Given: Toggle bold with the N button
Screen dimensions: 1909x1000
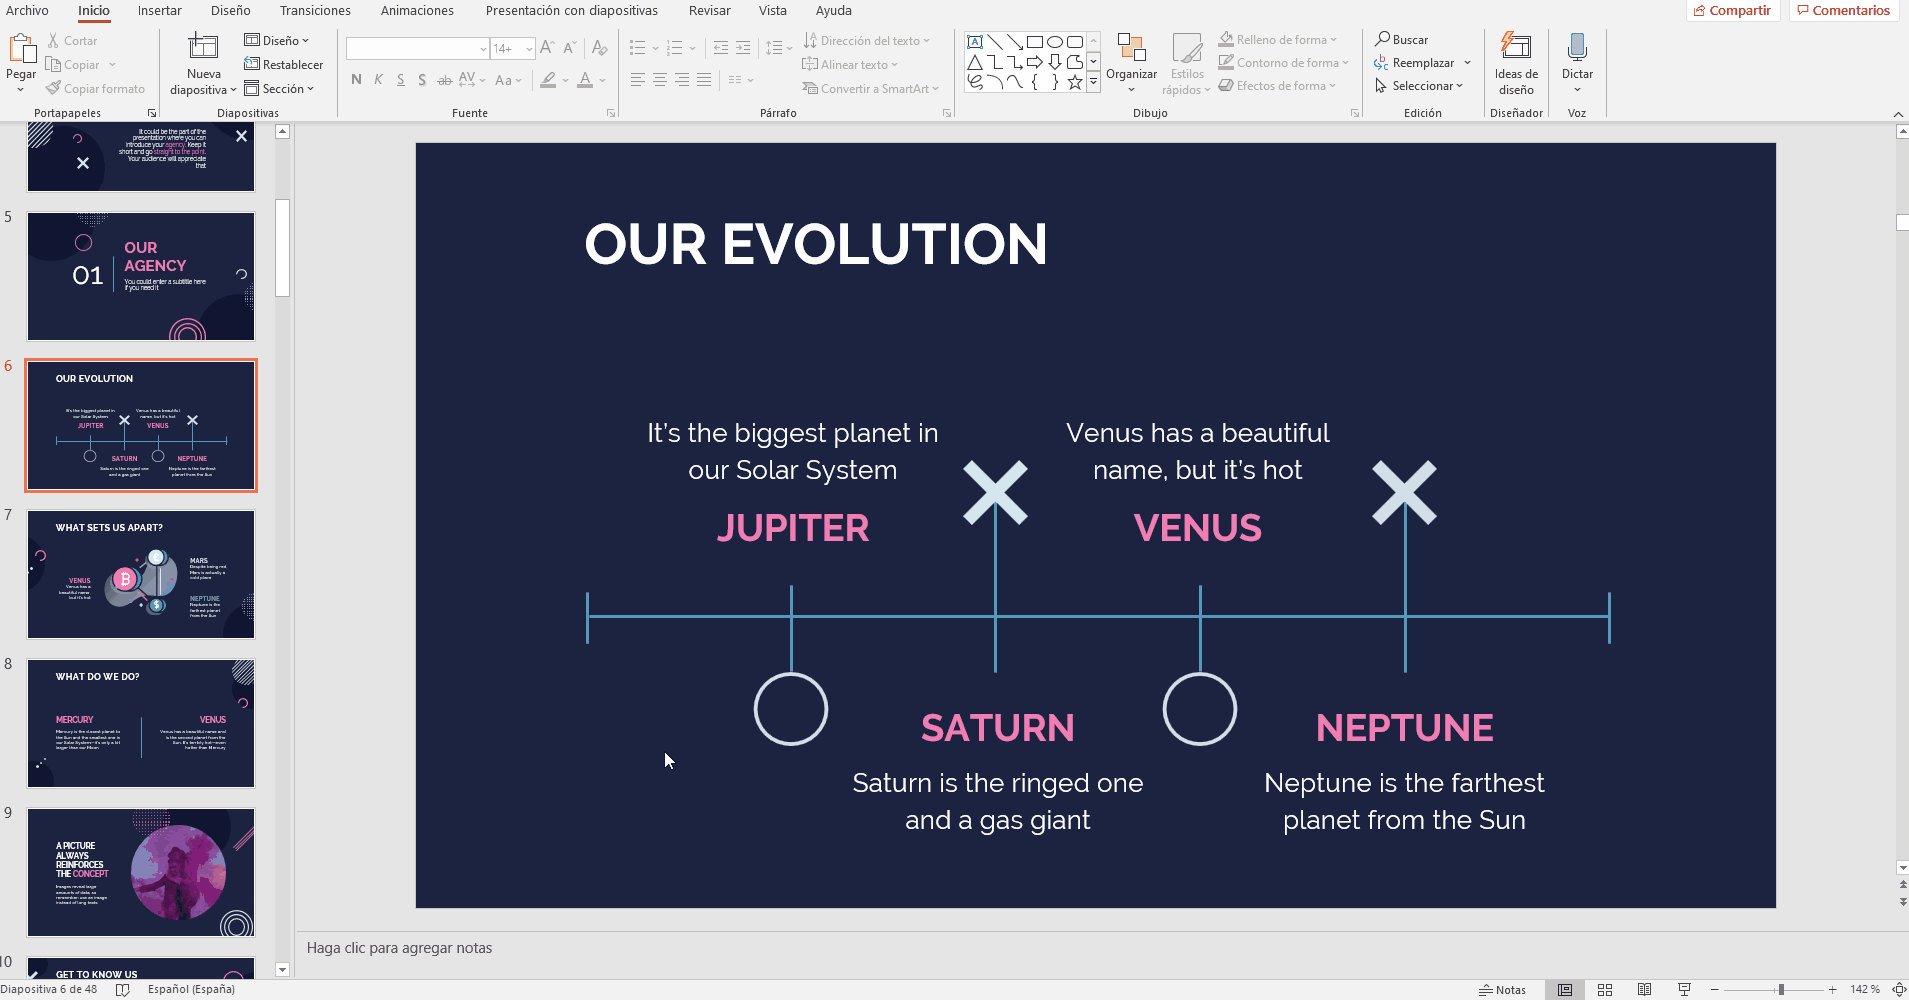Looking at the screenshot, I should coord(357,80).
